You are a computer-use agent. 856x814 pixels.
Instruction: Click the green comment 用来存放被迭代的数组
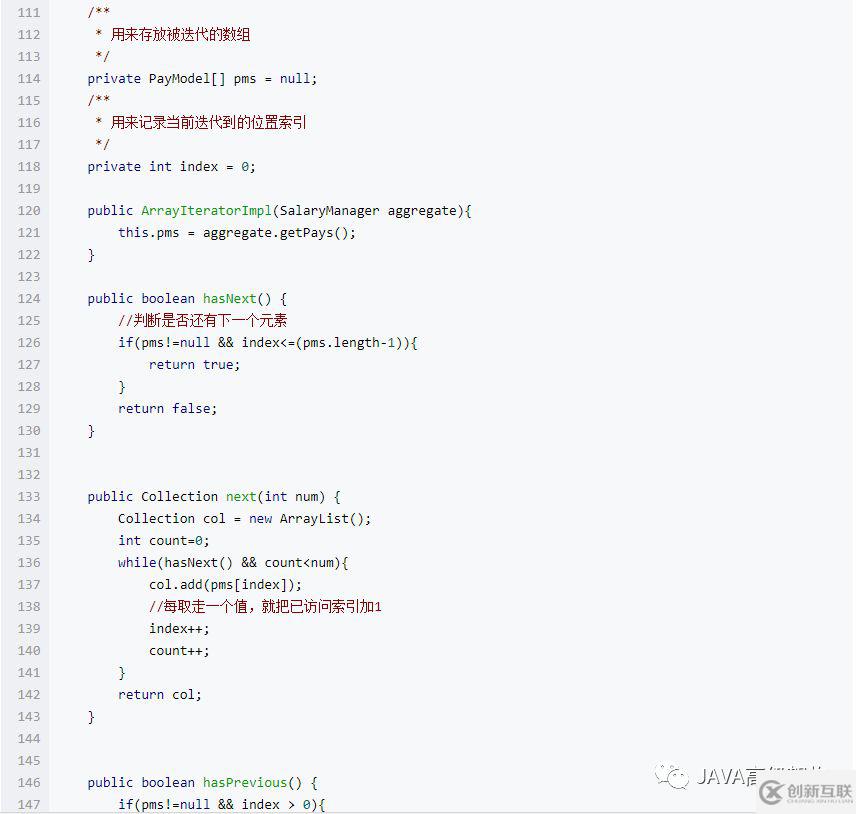click(x=180, y=34)
